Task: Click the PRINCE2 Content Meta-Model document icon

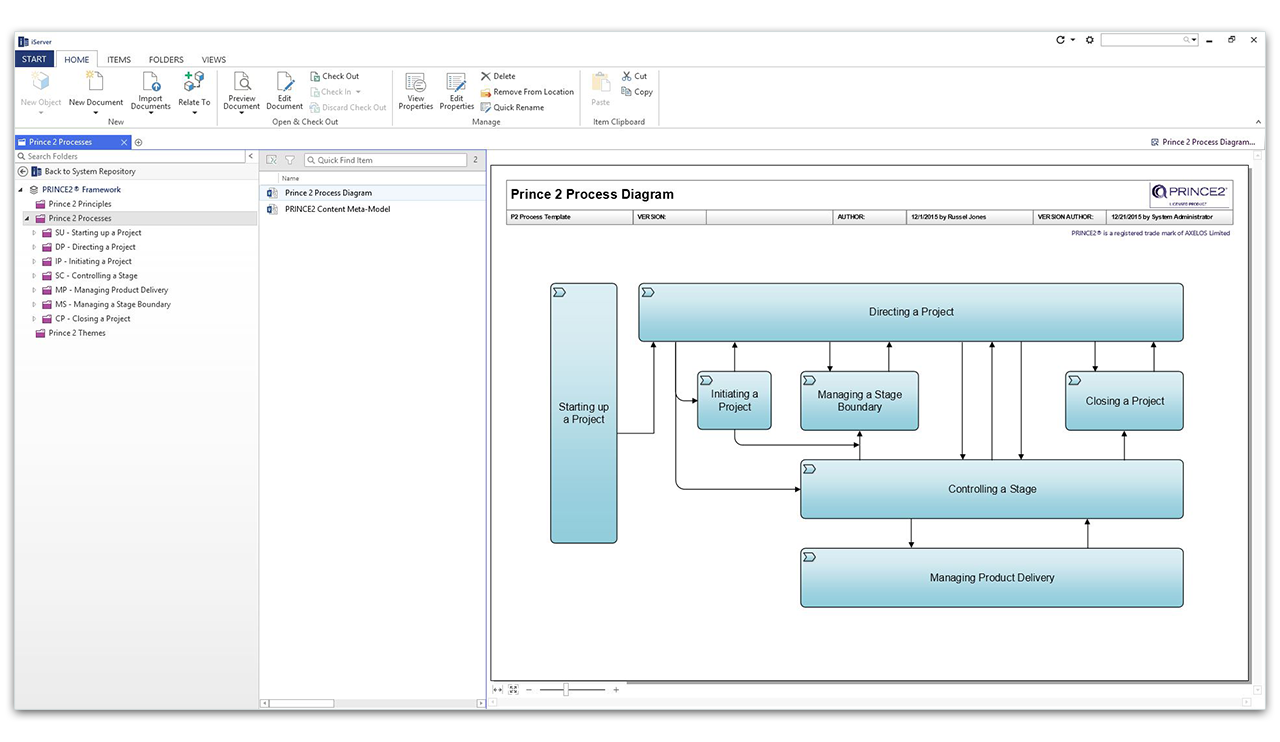Action: click(272, 209)
